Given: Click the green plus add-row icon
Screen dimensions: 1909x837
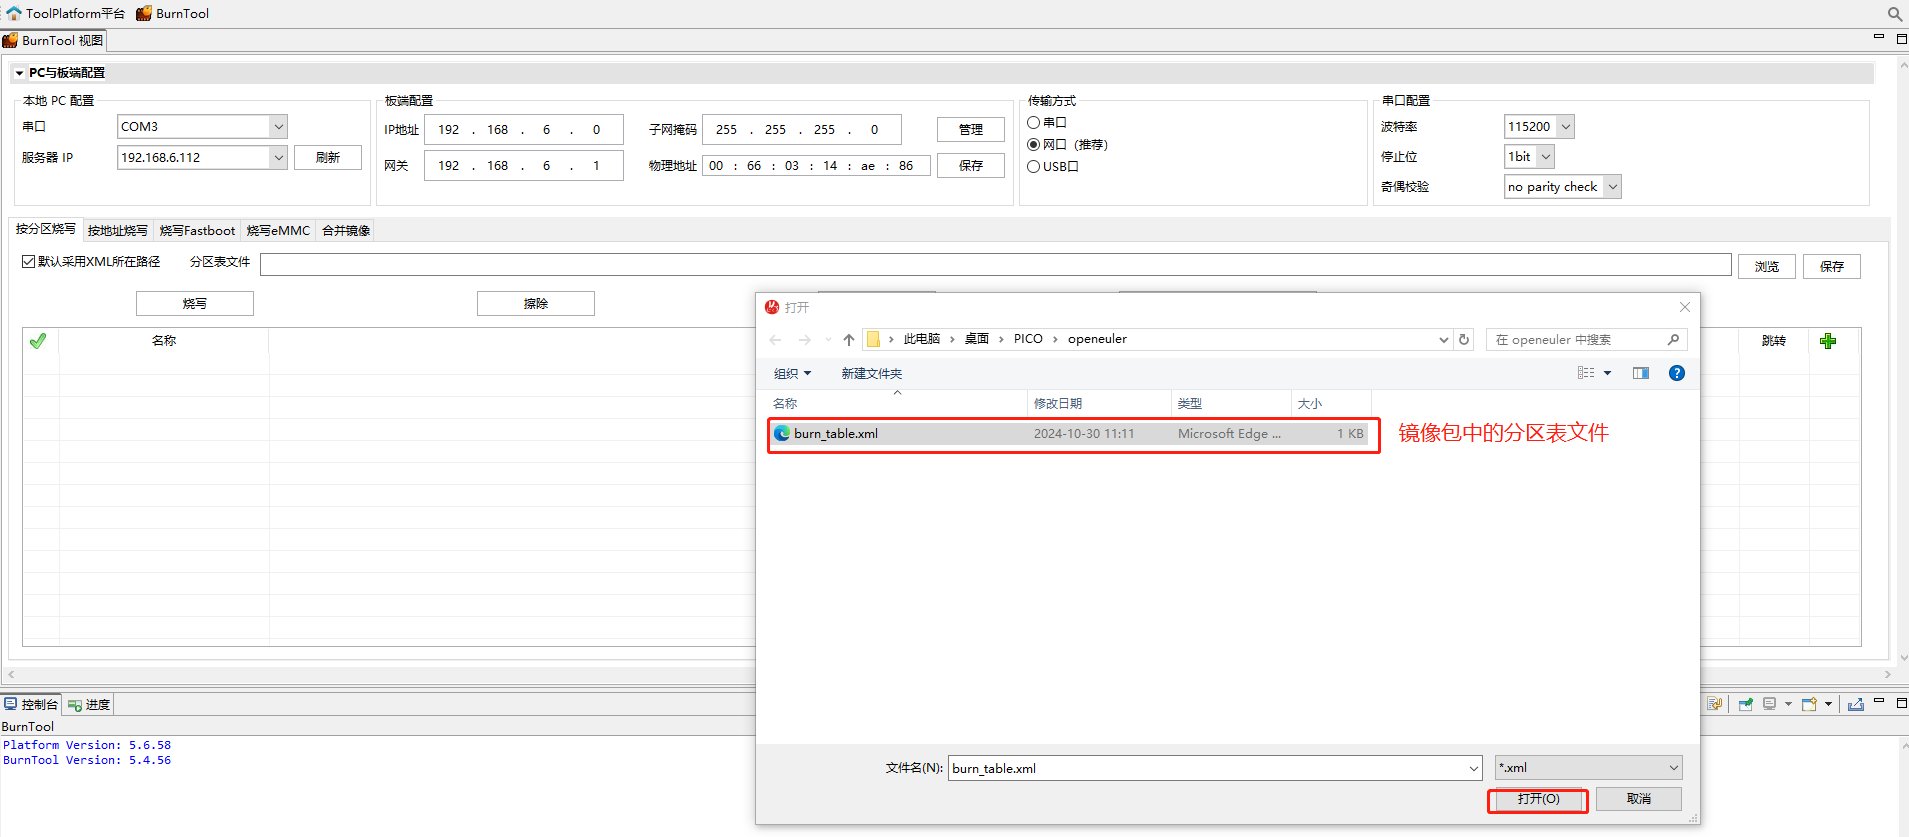Looking at the screenshot, I should pos(1828,341).
